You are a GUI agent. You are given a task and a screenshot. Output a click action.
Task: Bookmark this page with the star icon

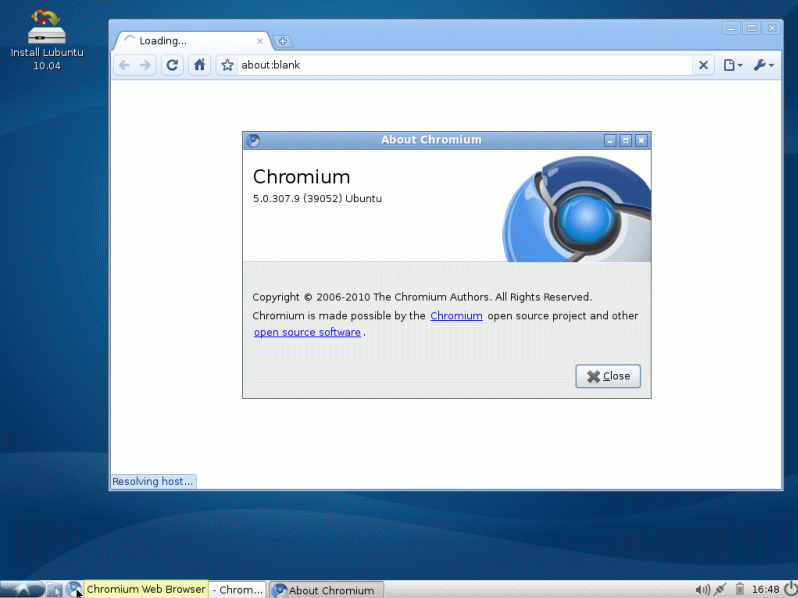point(227,65)
